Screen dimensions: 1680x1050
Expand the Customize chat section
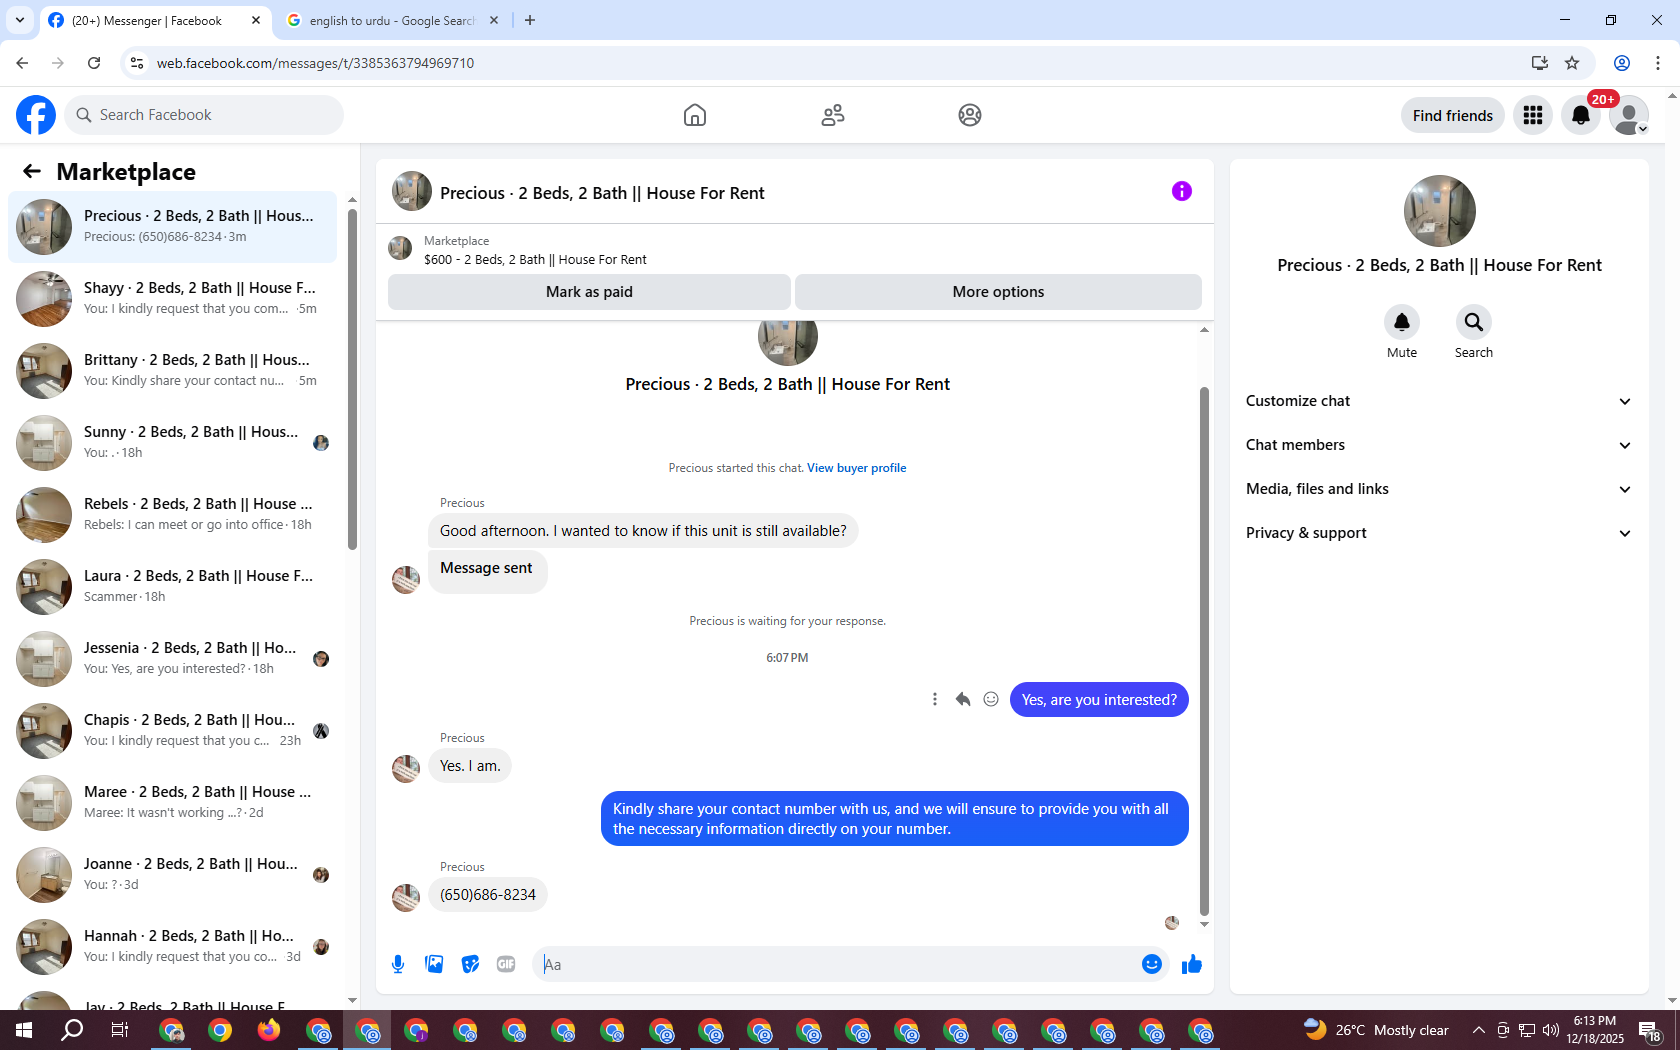1439,401
